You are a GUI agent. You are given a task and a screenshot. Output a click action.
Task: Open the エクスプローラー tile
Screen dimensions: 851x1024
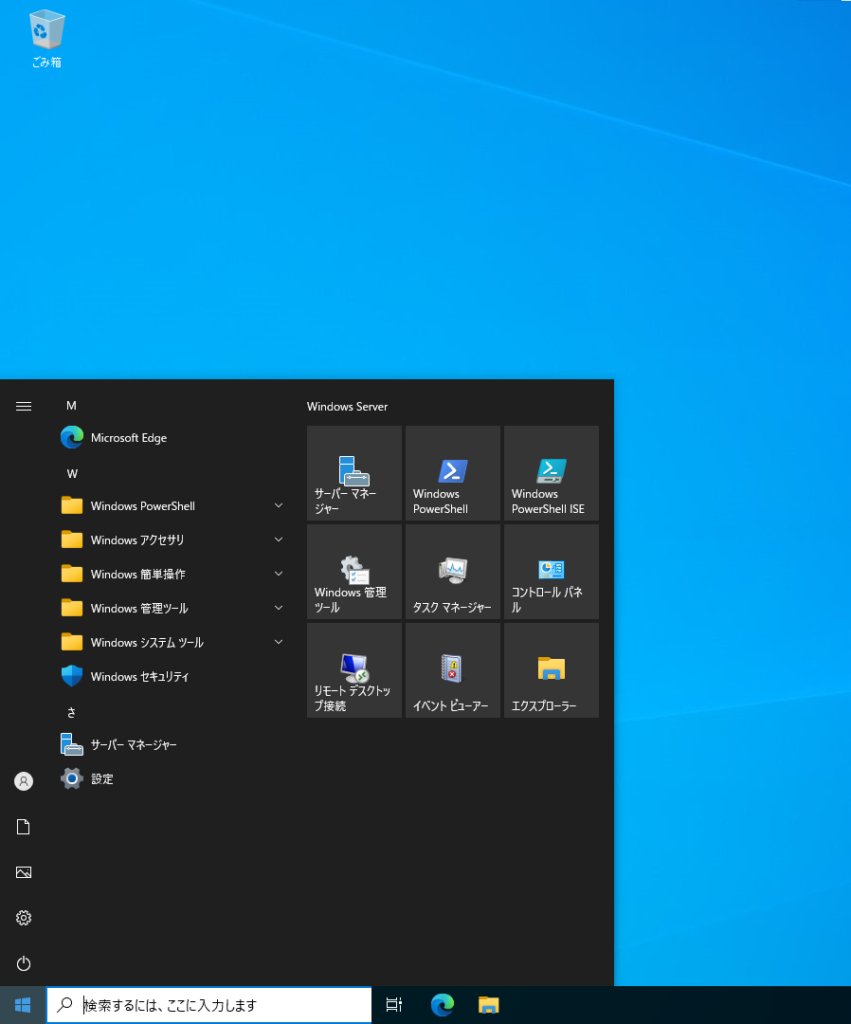pos(551,670)
